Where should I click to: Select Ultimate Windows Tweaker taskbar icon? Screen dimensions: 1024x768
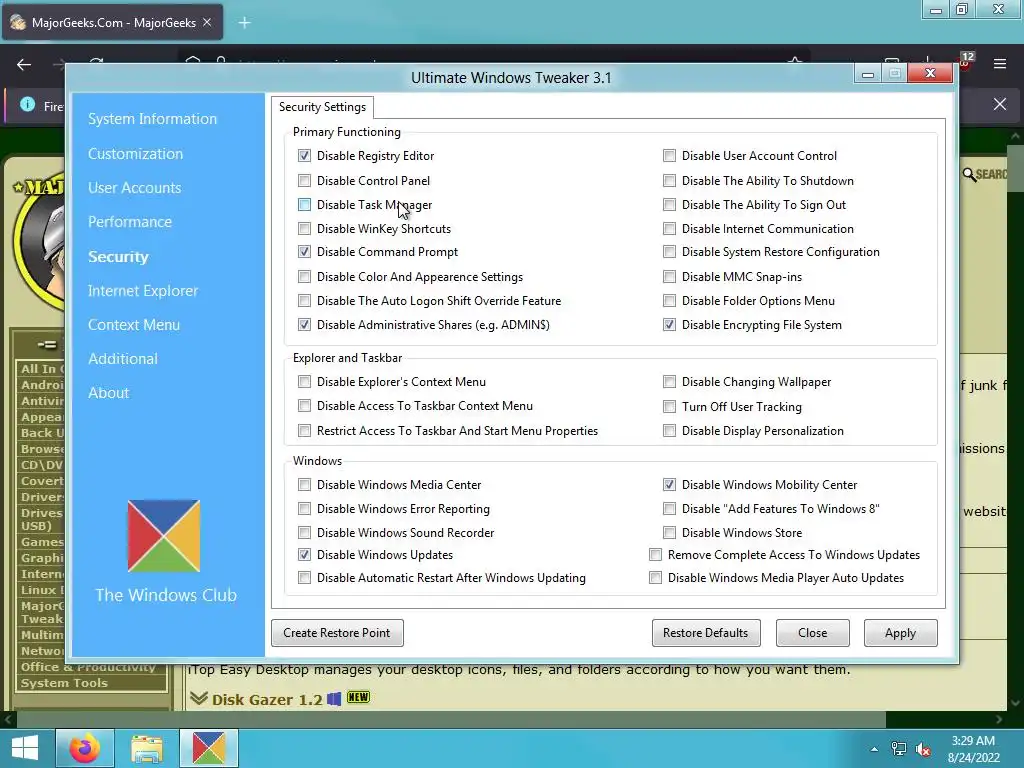coord(209,748)
